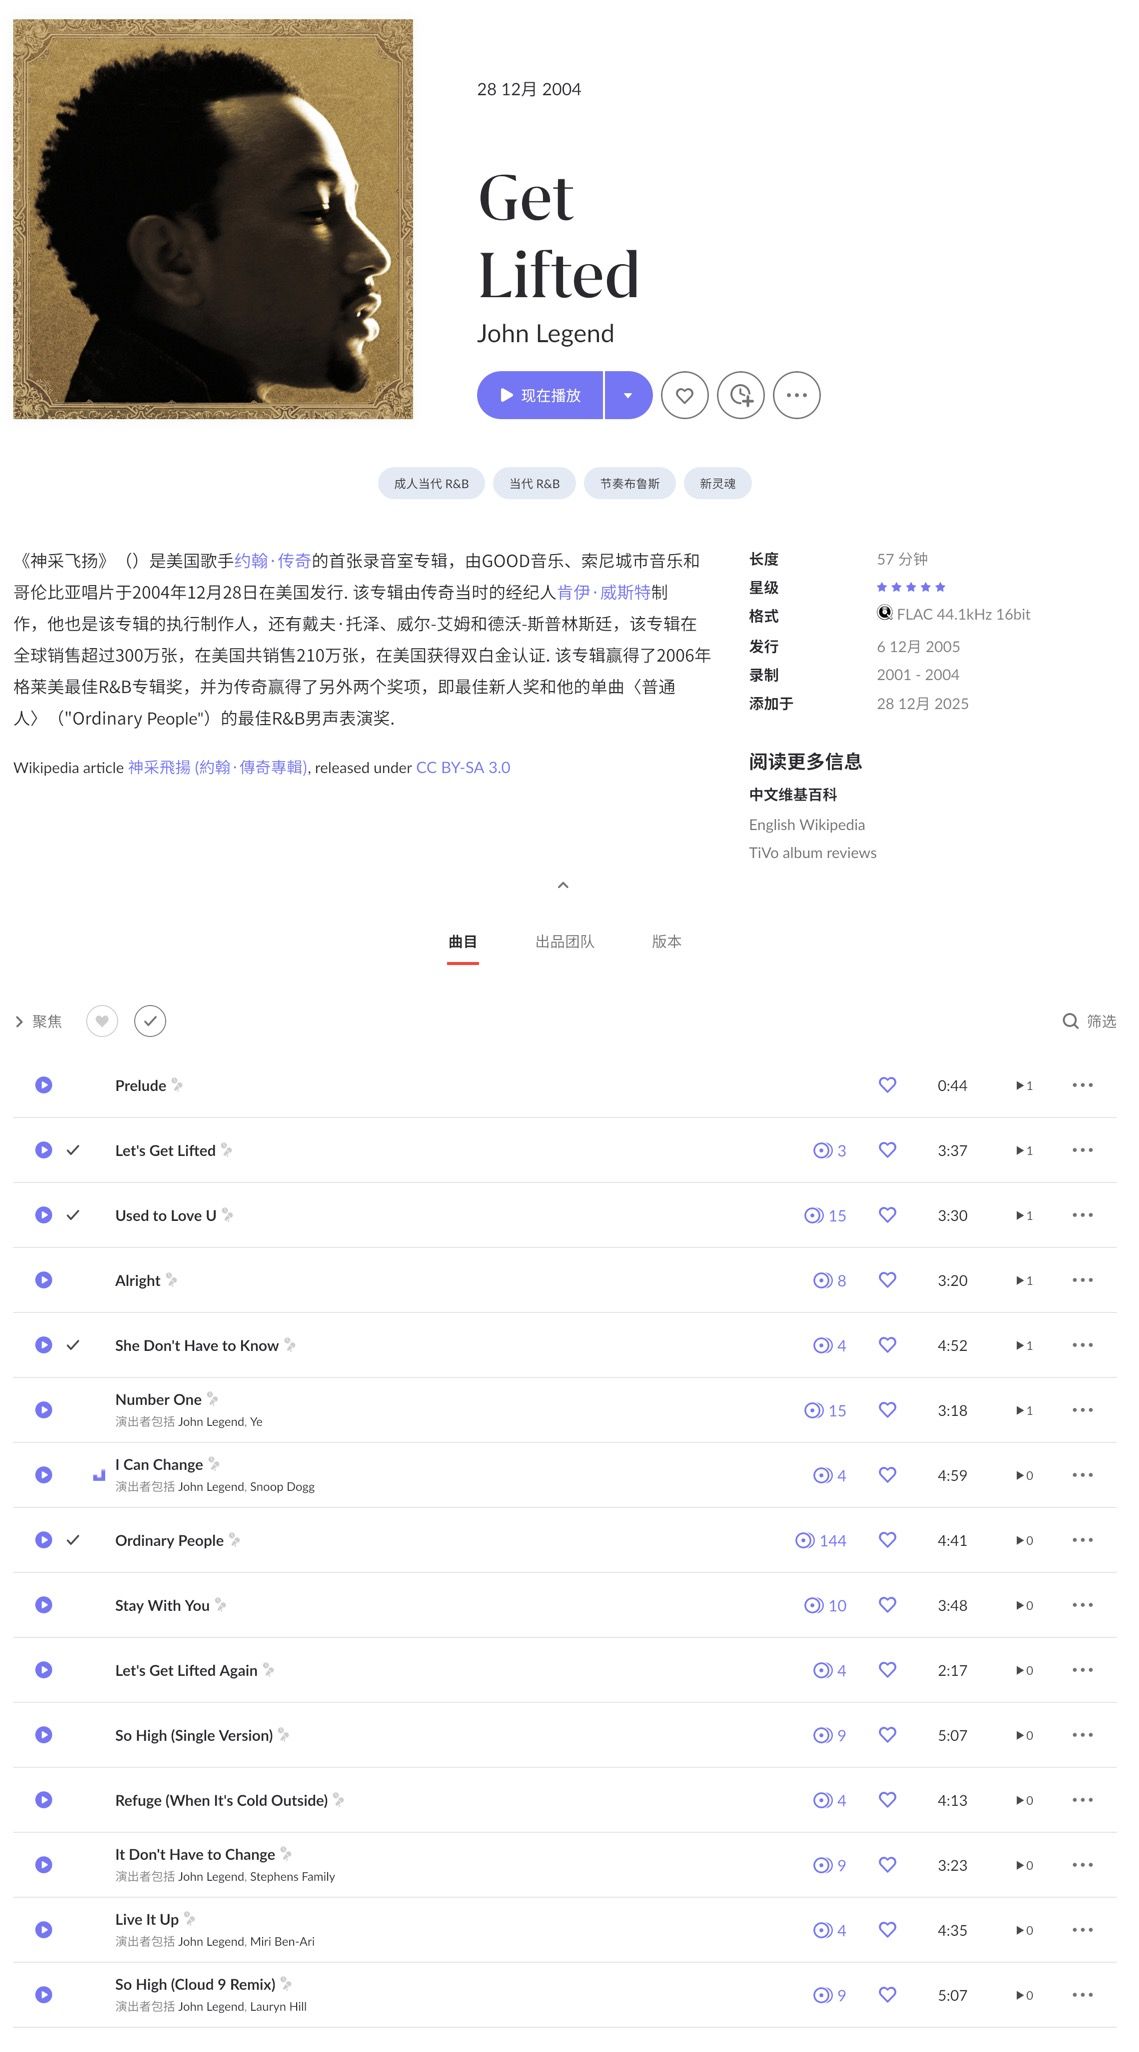Click the 现在播放 button

540,395
